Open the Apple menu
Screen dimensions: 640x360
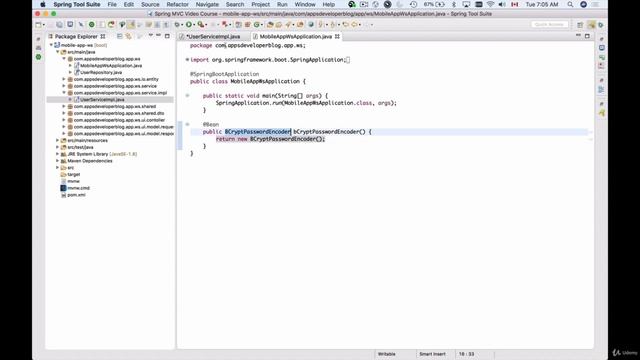coord(42,4)
